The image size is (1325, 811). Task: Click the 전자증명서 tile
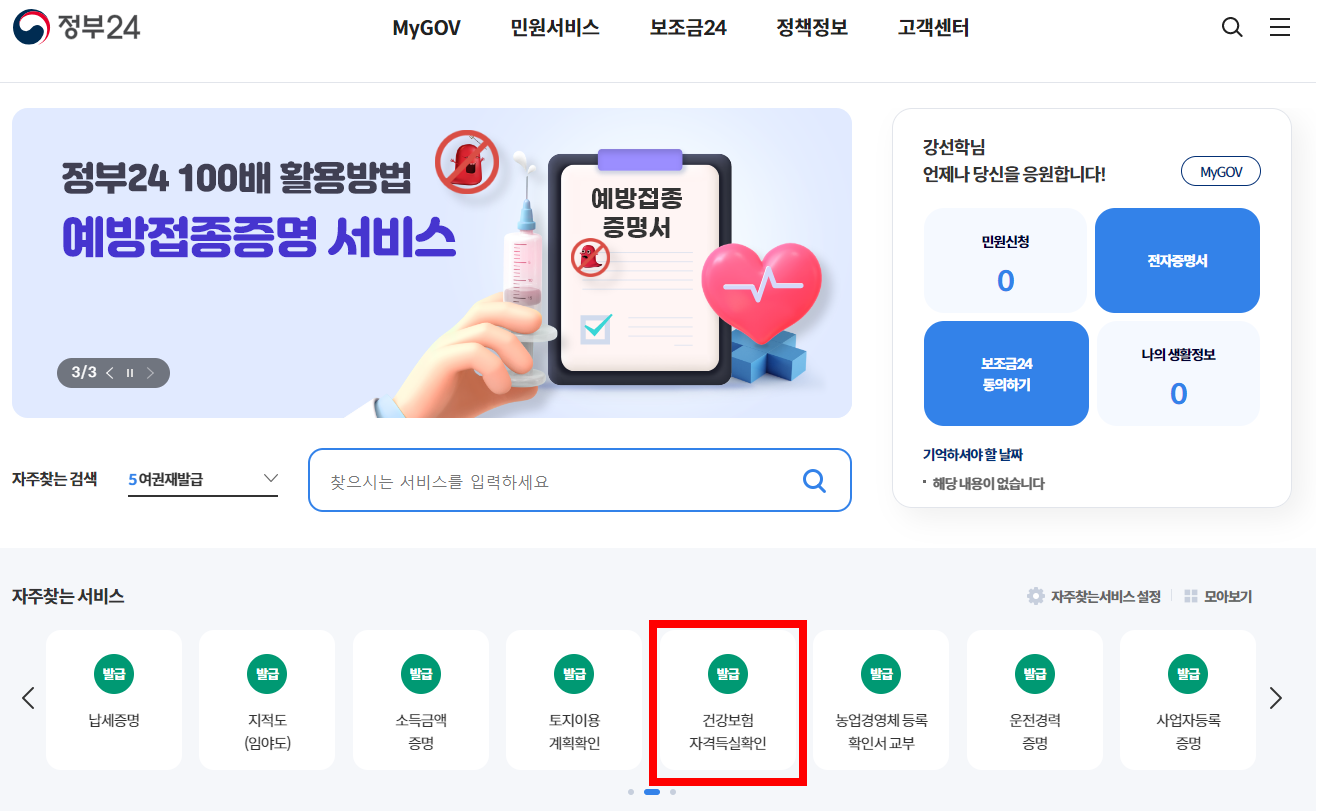(1177, 260)
